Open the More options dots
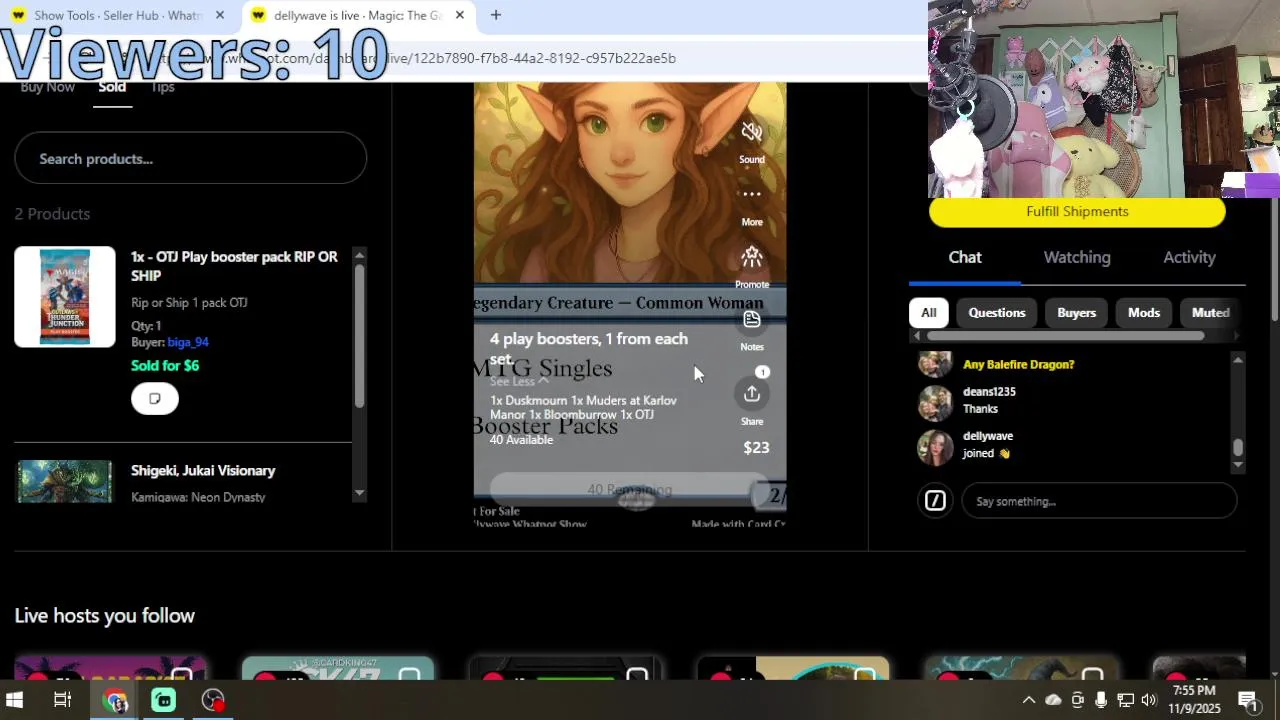 [x=752, y=194]
